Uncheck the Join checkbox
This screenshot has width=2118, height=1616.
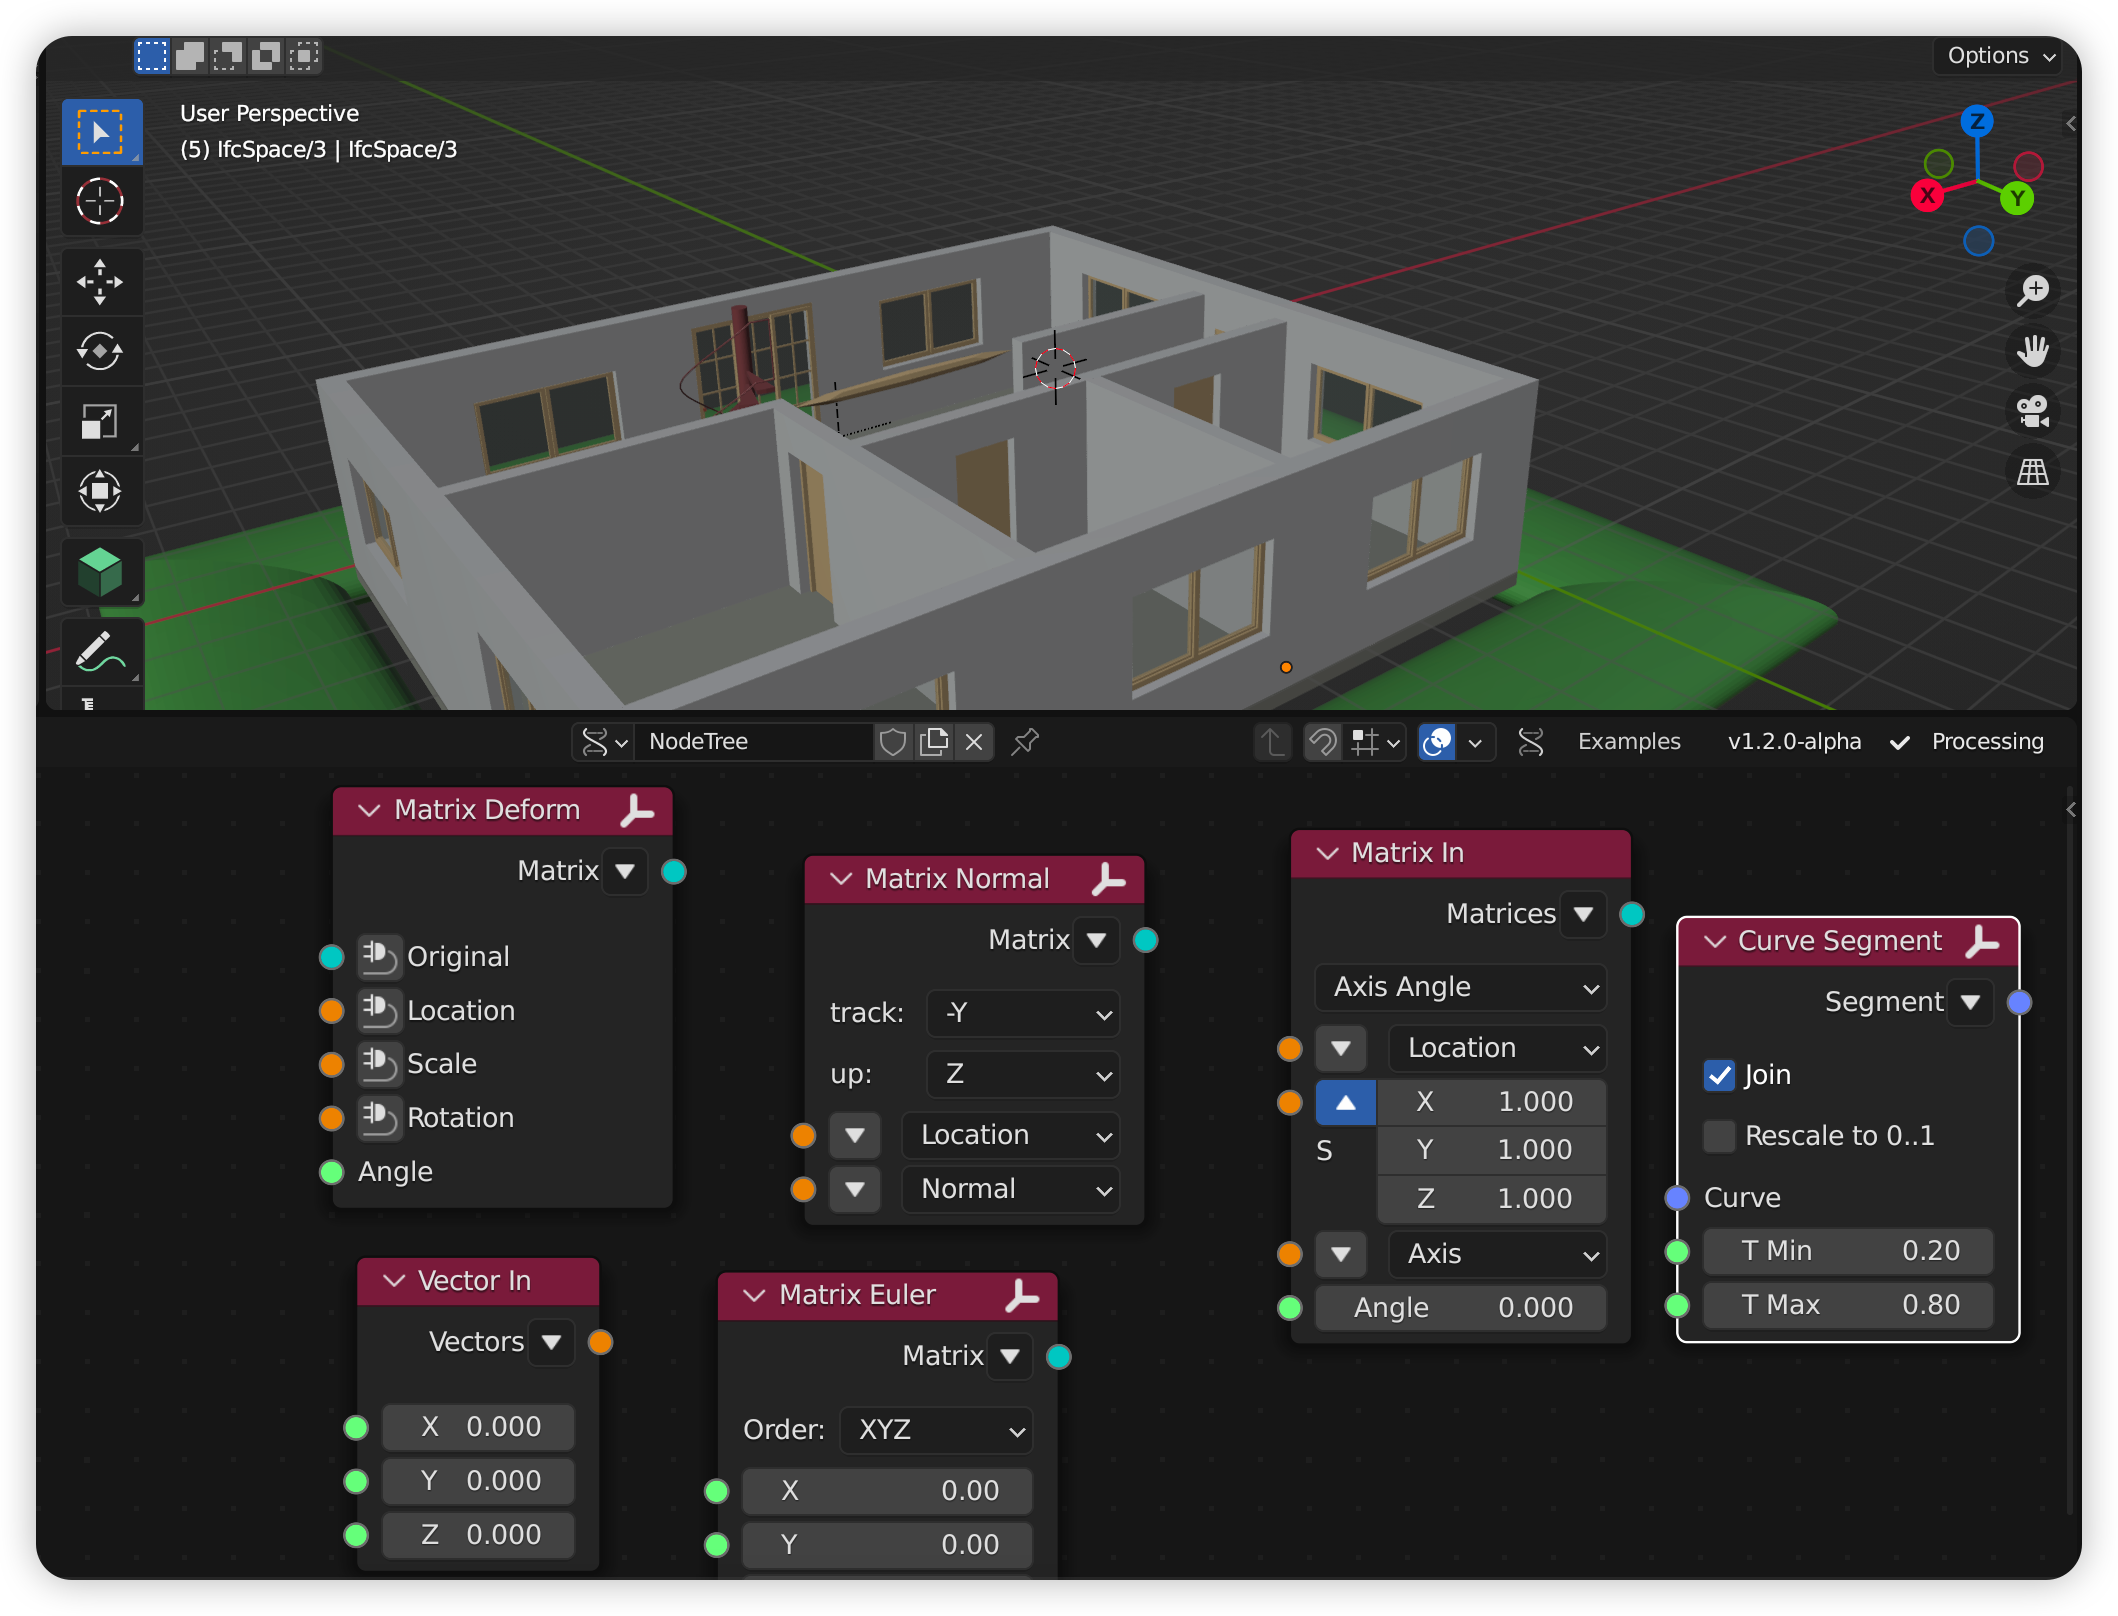[x=1719, y=1075]
